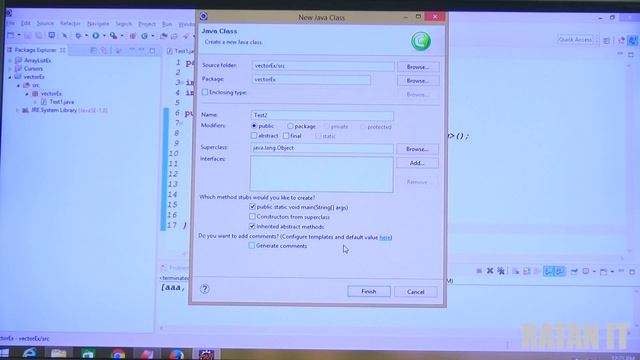Click the Add button for Interfaces
The image size is (640, 360).
417,163
